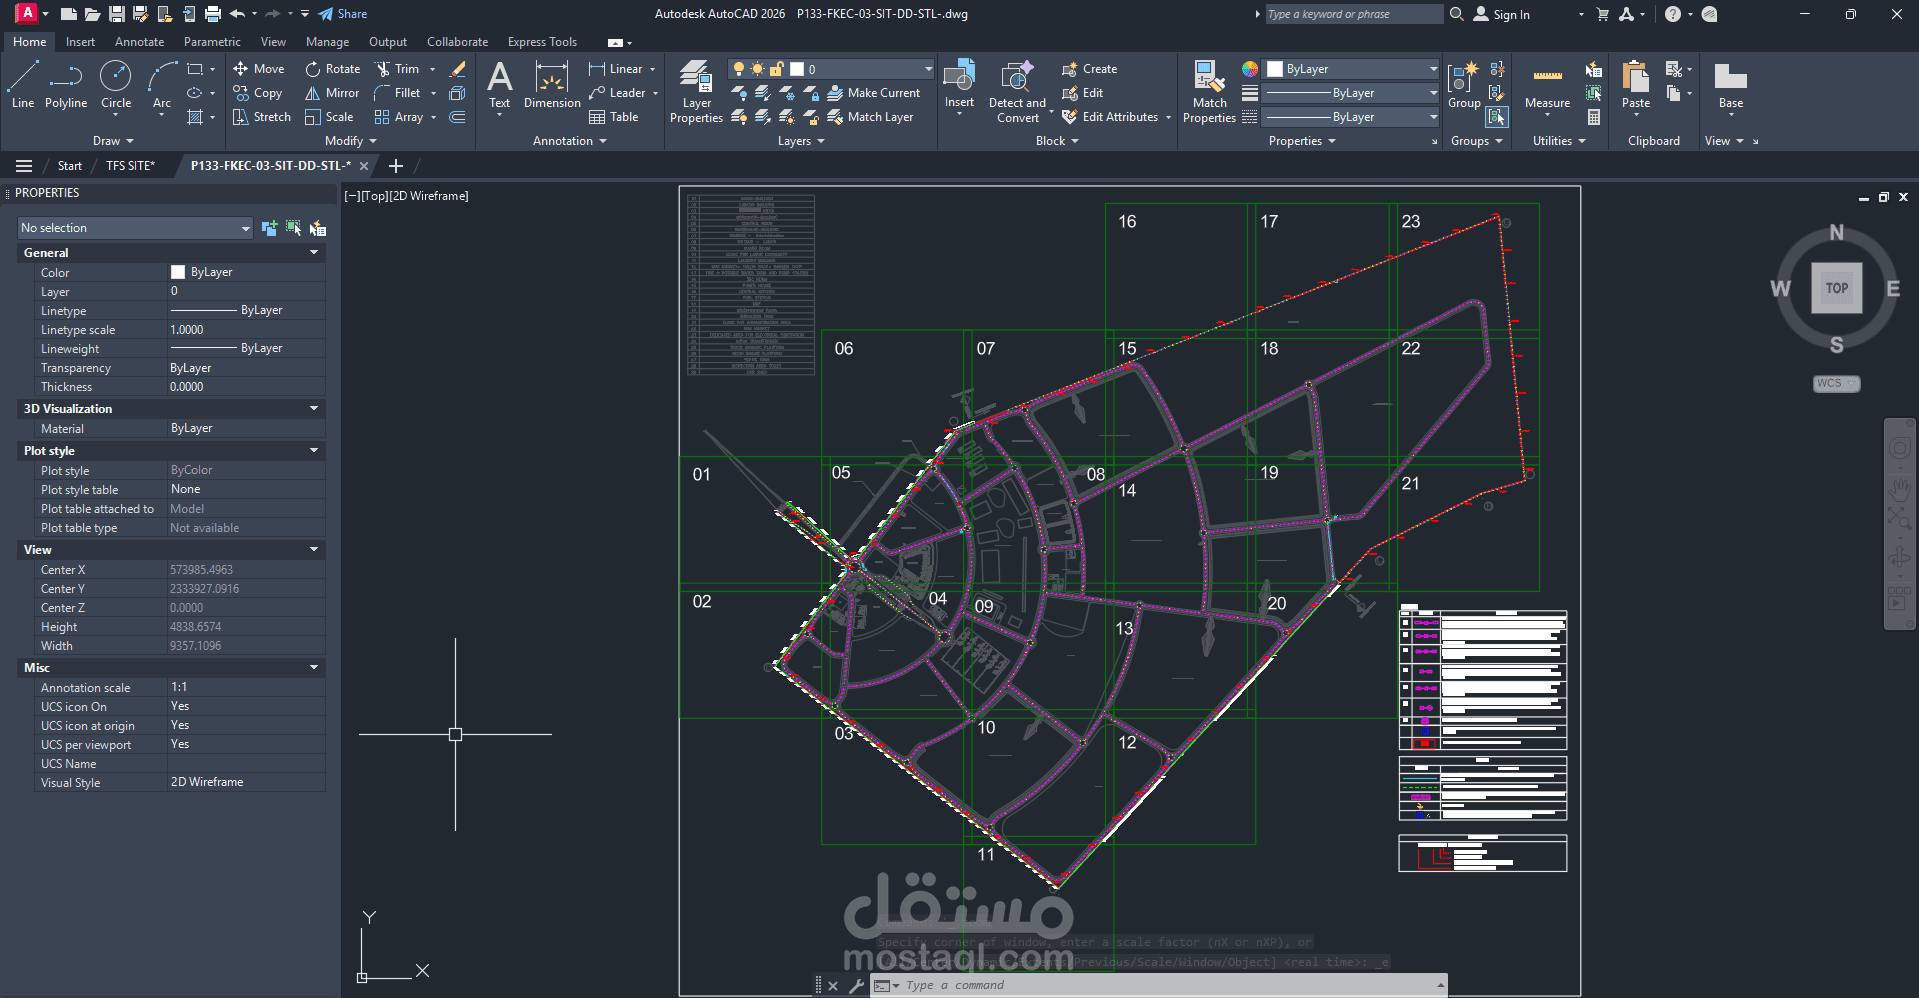The image size is (1919, 998).
Task: Select the Text annotation tool
Action: [x=499, y=84]
